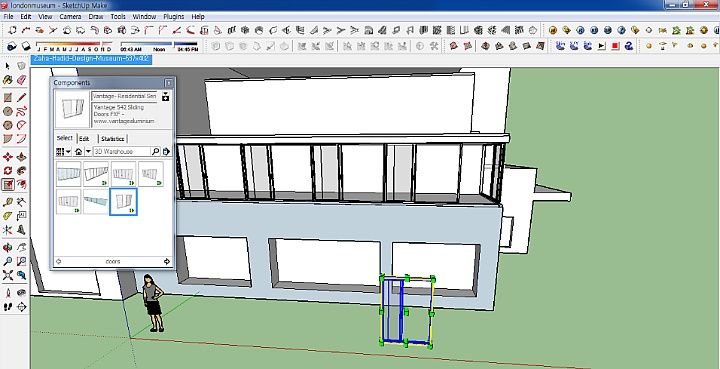Activate the Move tool with red arrows
Screen dimensions: 720x369
(x=8, y=157)
